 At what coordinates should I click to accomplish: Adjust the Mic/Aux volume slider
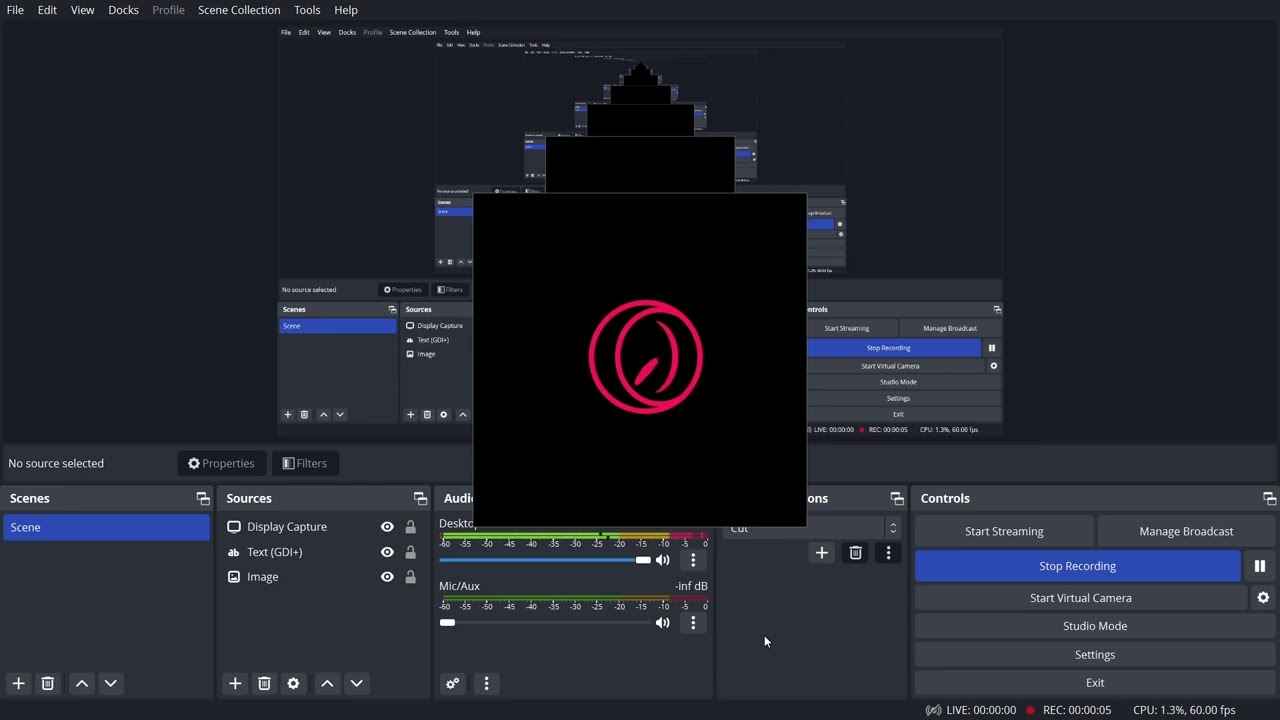coord(545,623)
